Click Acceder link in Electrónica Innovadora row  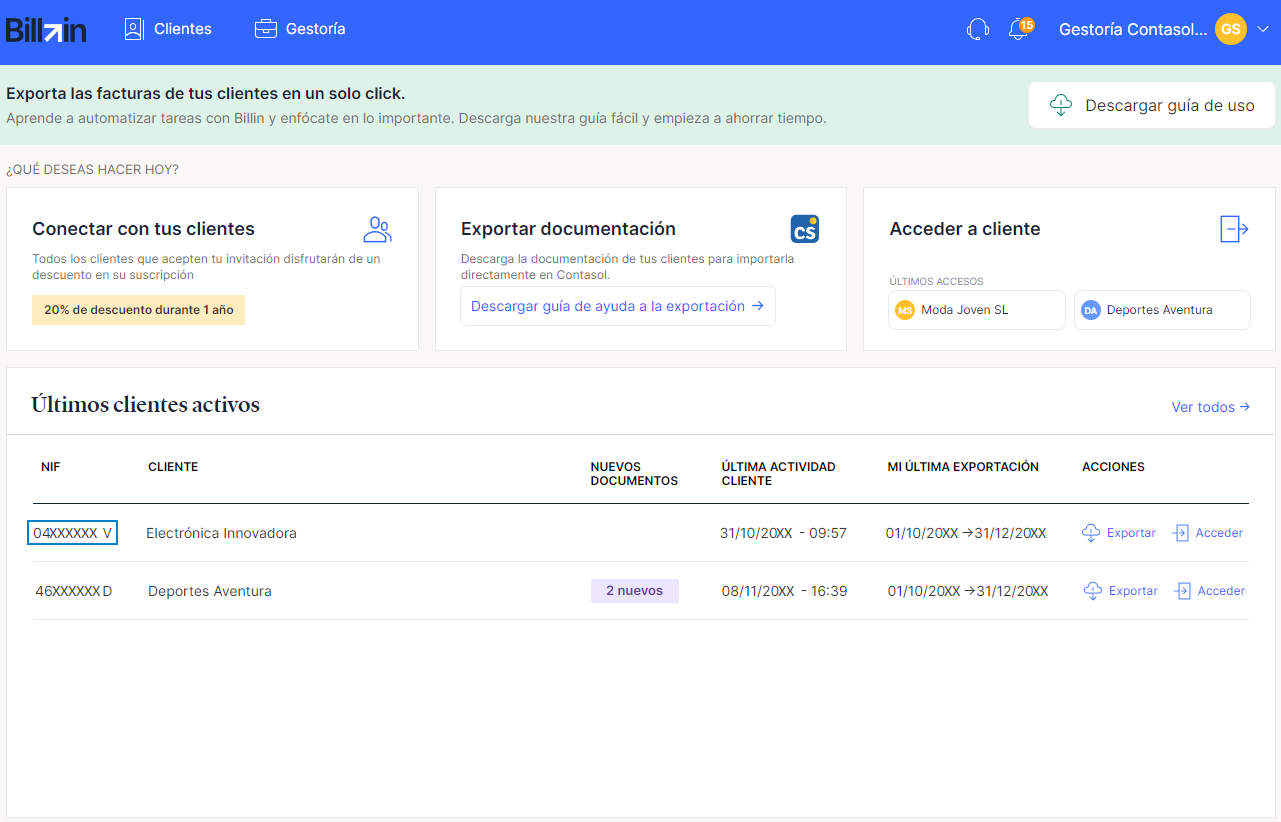1219,533
